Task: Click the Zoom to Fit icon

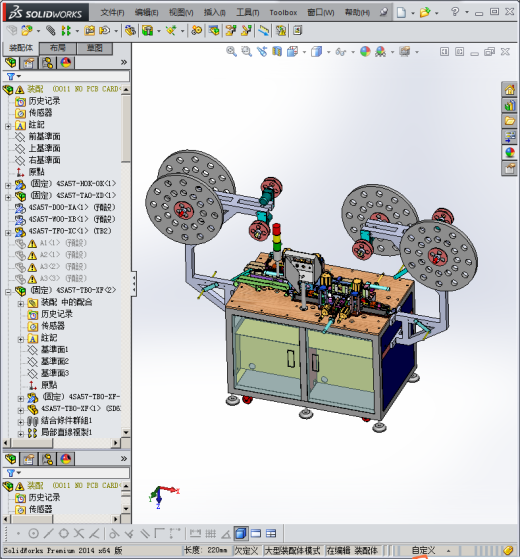Action: (231, 52)
